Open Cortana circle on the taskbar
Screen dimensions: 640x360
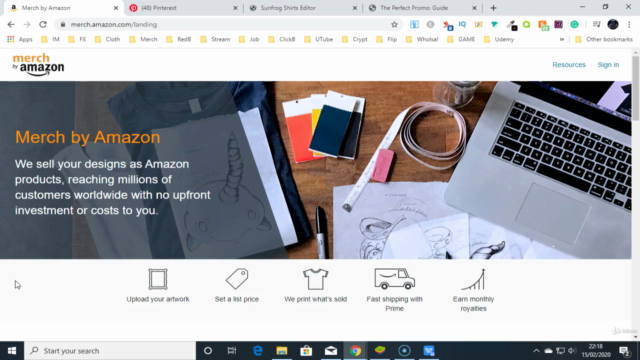(x=208, y=351)
